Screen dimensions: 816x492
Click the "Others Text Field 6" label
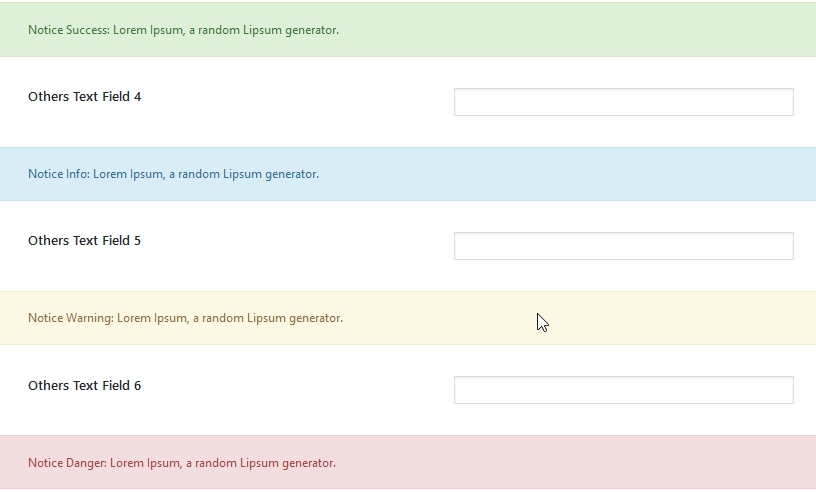coord(85,386)
